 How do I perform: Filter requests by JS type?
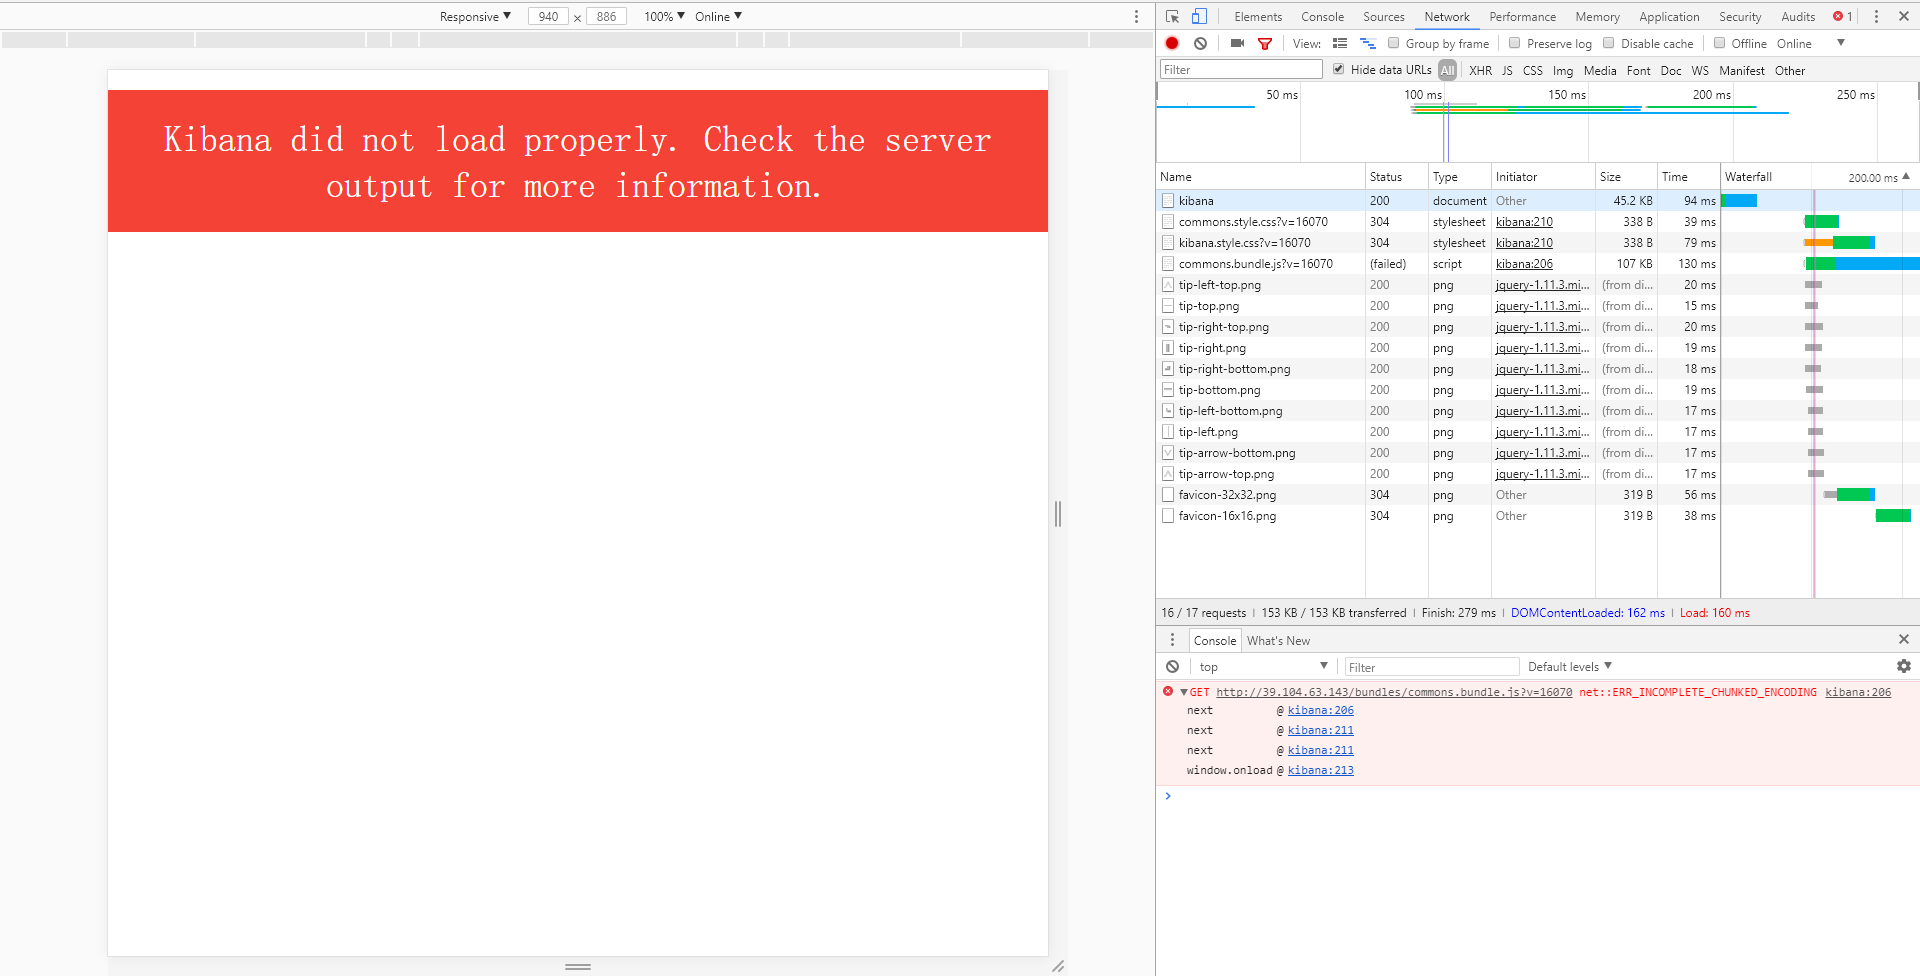click(1507, 71)
